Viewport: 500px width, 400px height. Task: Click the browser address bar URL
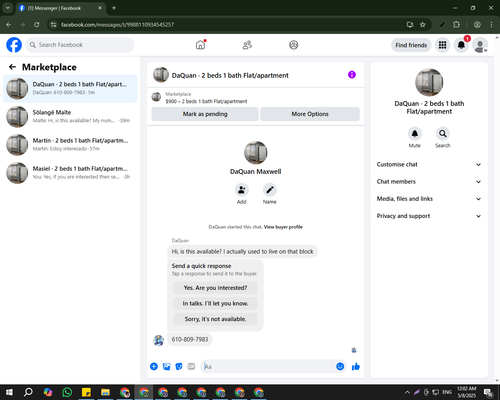(117, 25)
